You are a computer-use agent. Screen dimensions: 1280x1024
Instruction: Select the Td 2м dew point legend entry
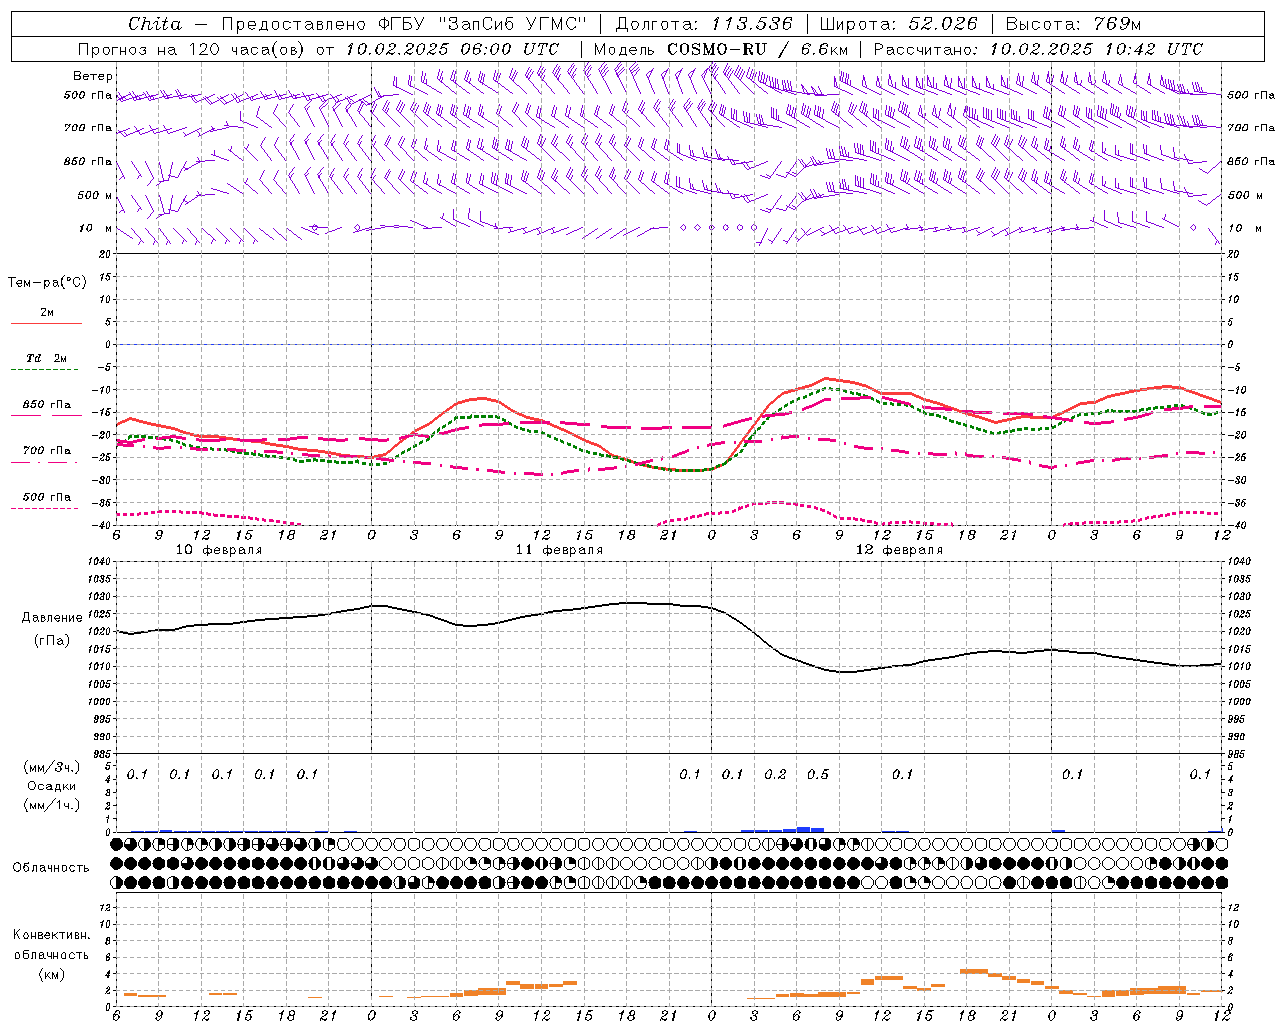(47, 358)
